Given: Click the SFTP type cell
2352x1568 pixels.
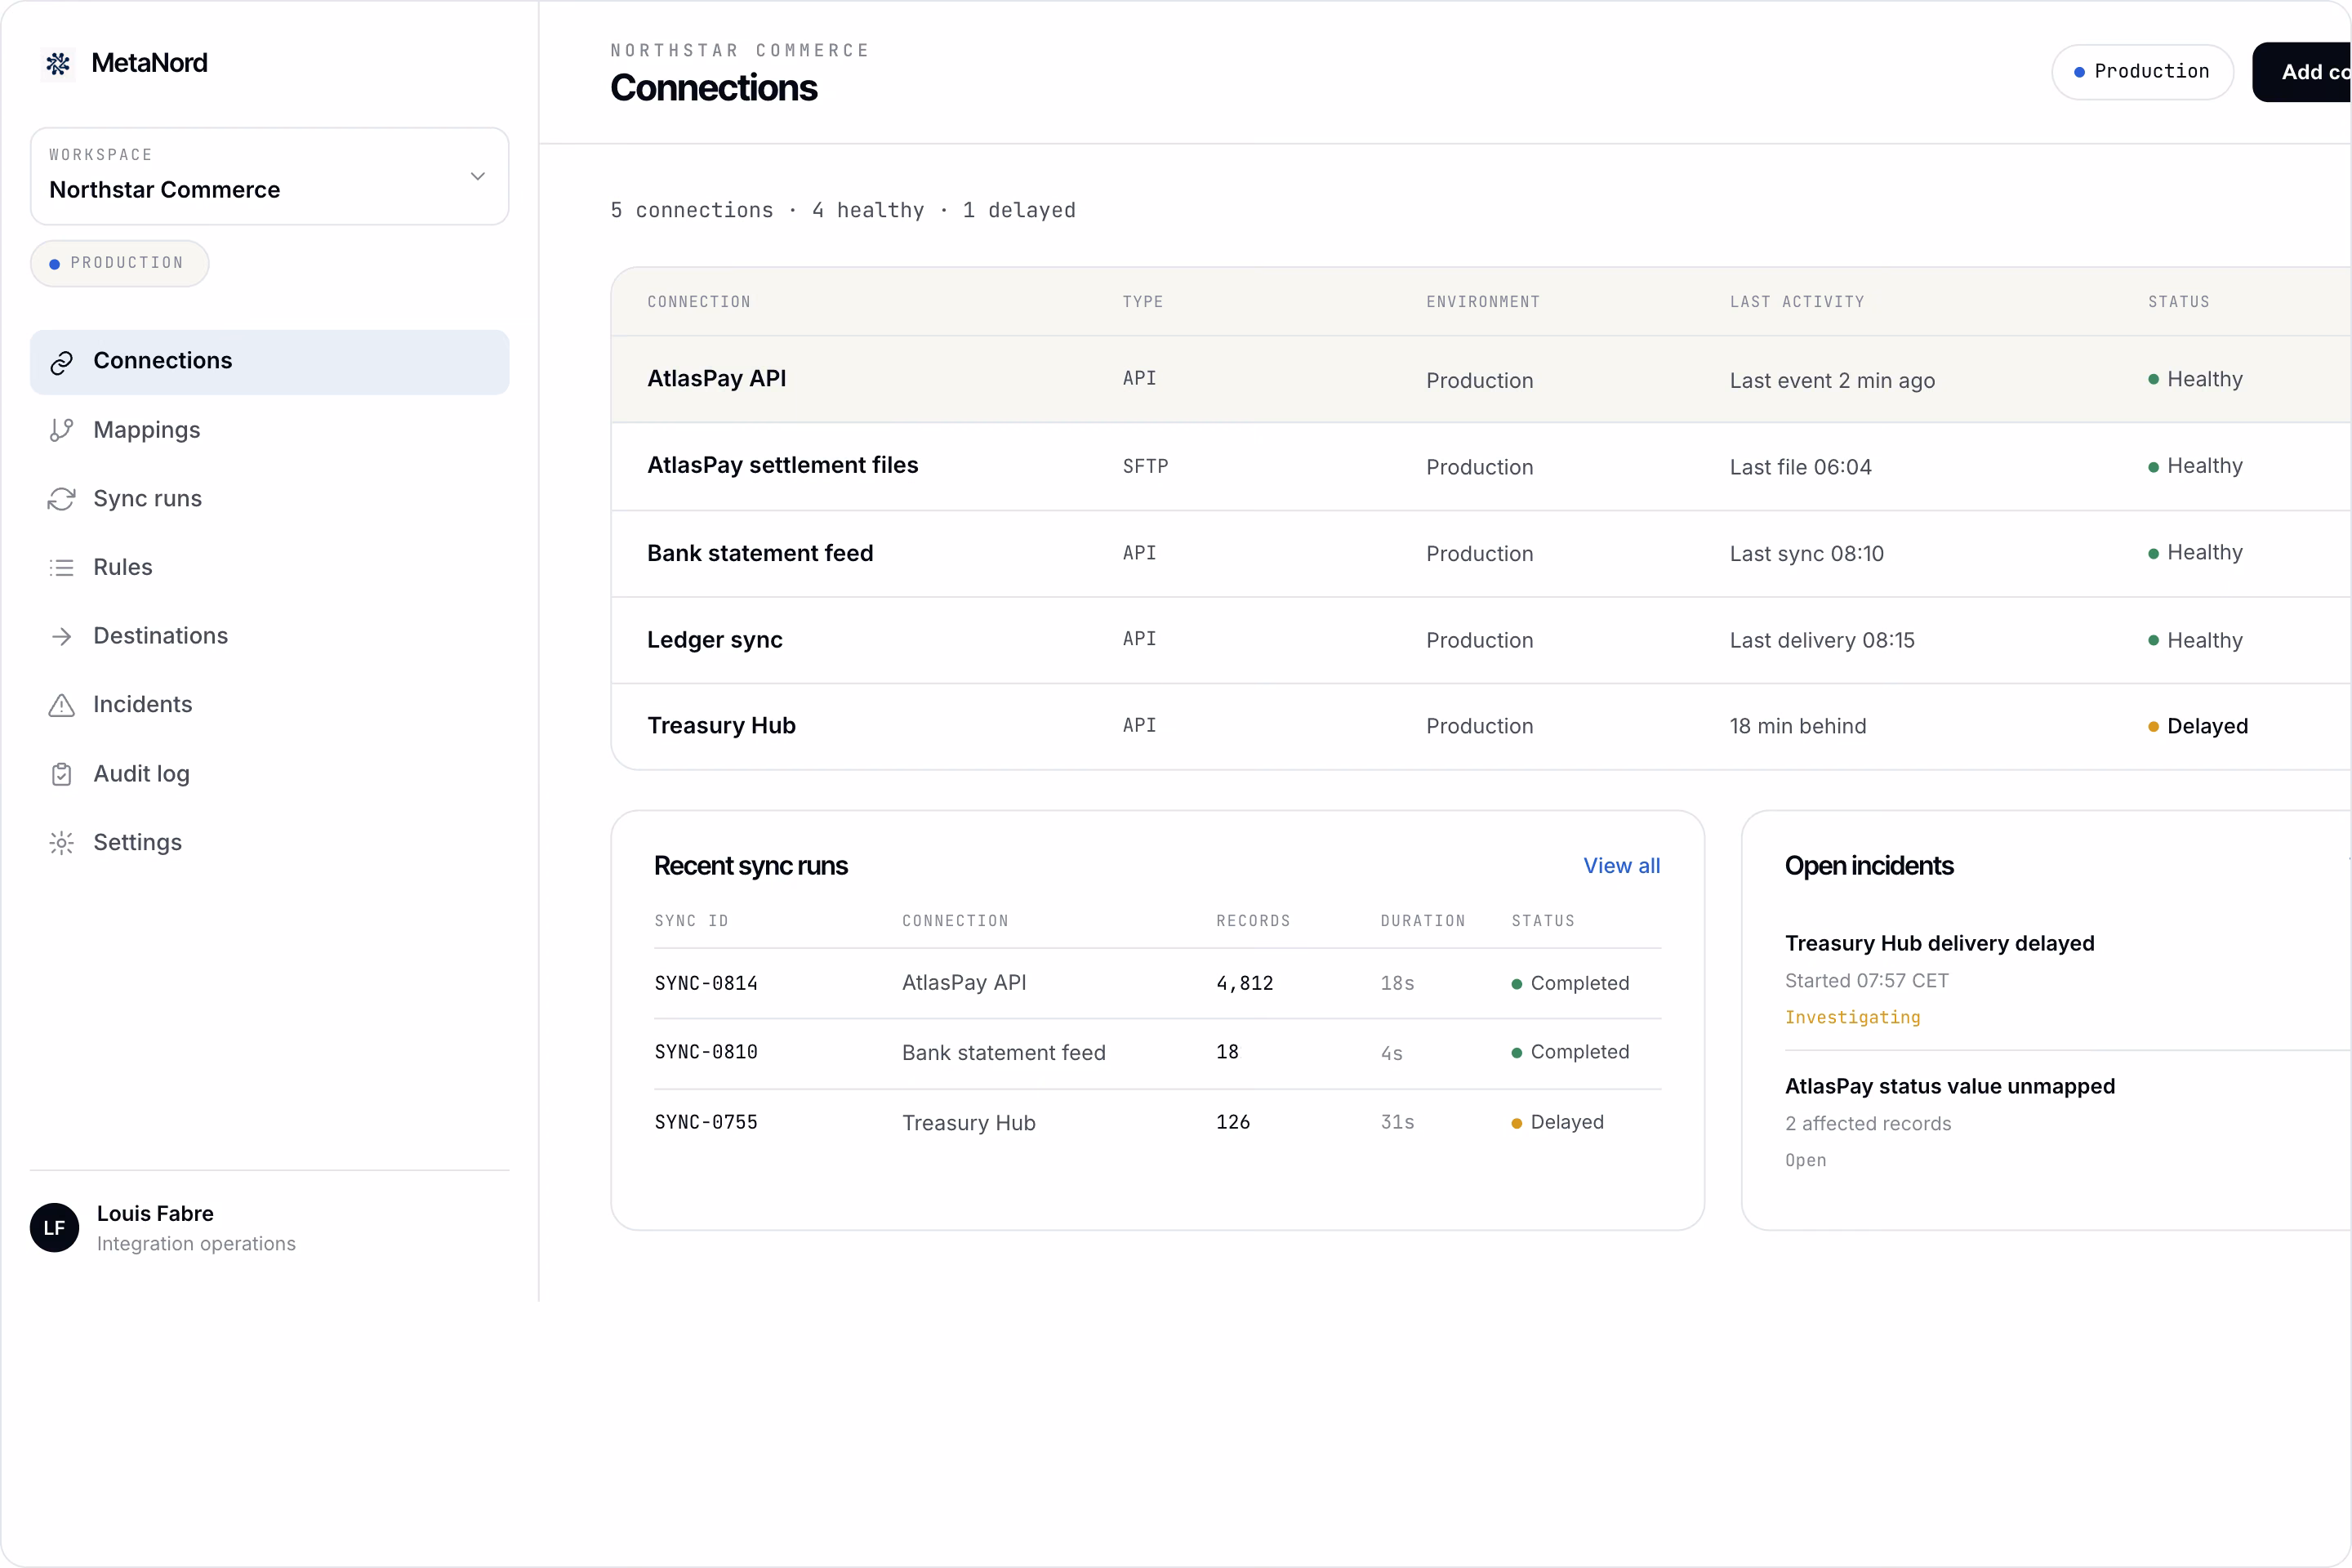Looking at the screenshot, I should pyautogui.click(x=1145, y=466).
